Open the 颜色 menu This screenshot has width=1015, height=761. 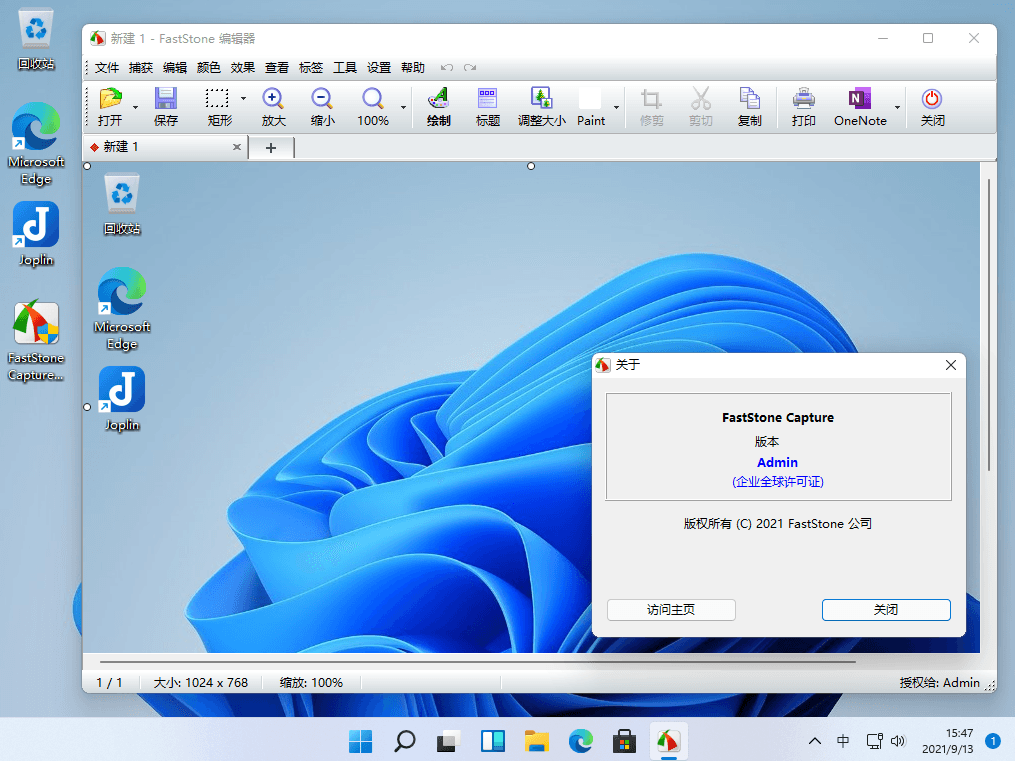208,67
